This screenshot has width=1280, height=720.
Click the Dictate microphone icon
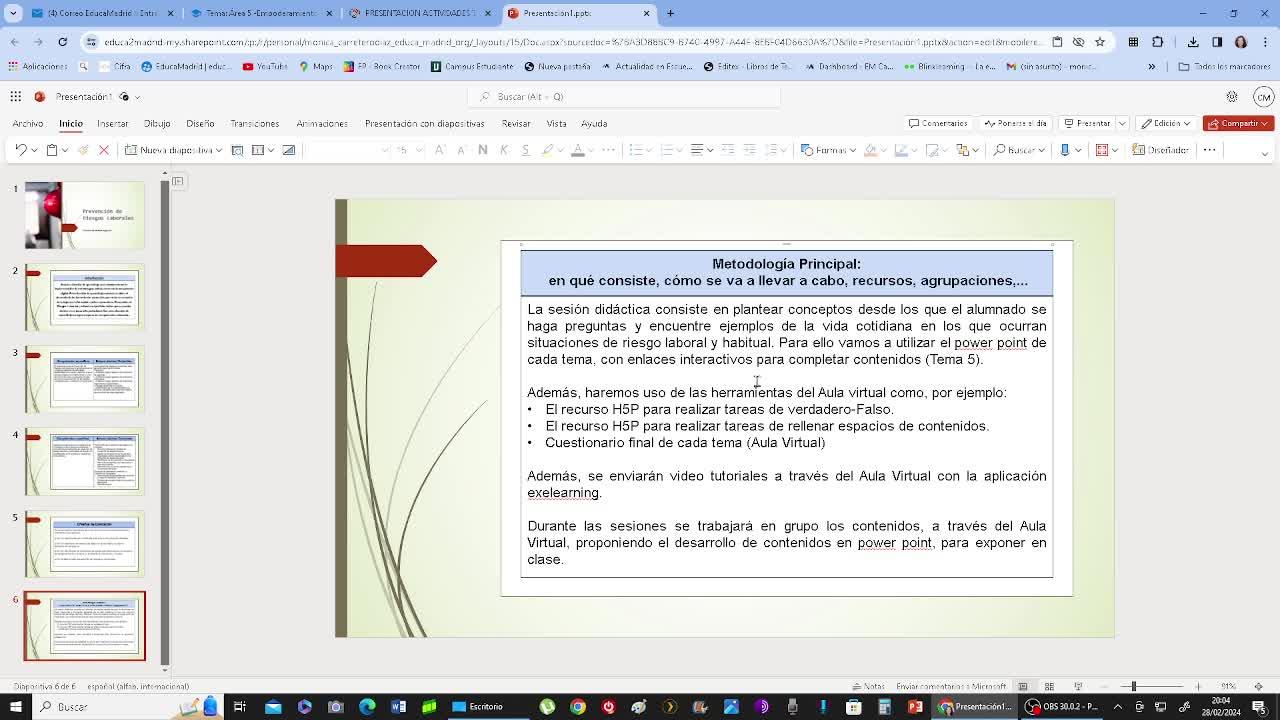1065,150
